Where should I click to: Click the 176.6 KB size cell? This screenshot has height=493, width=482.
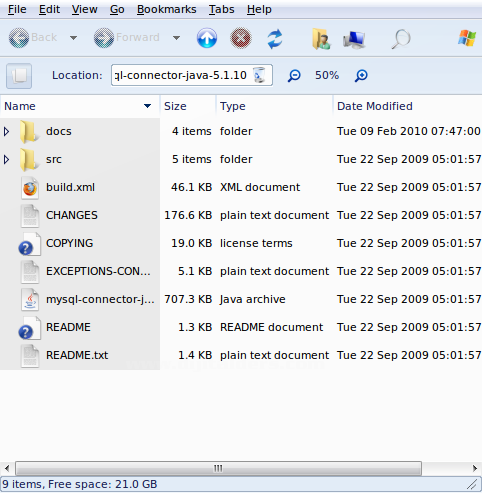tap(188, 215)
